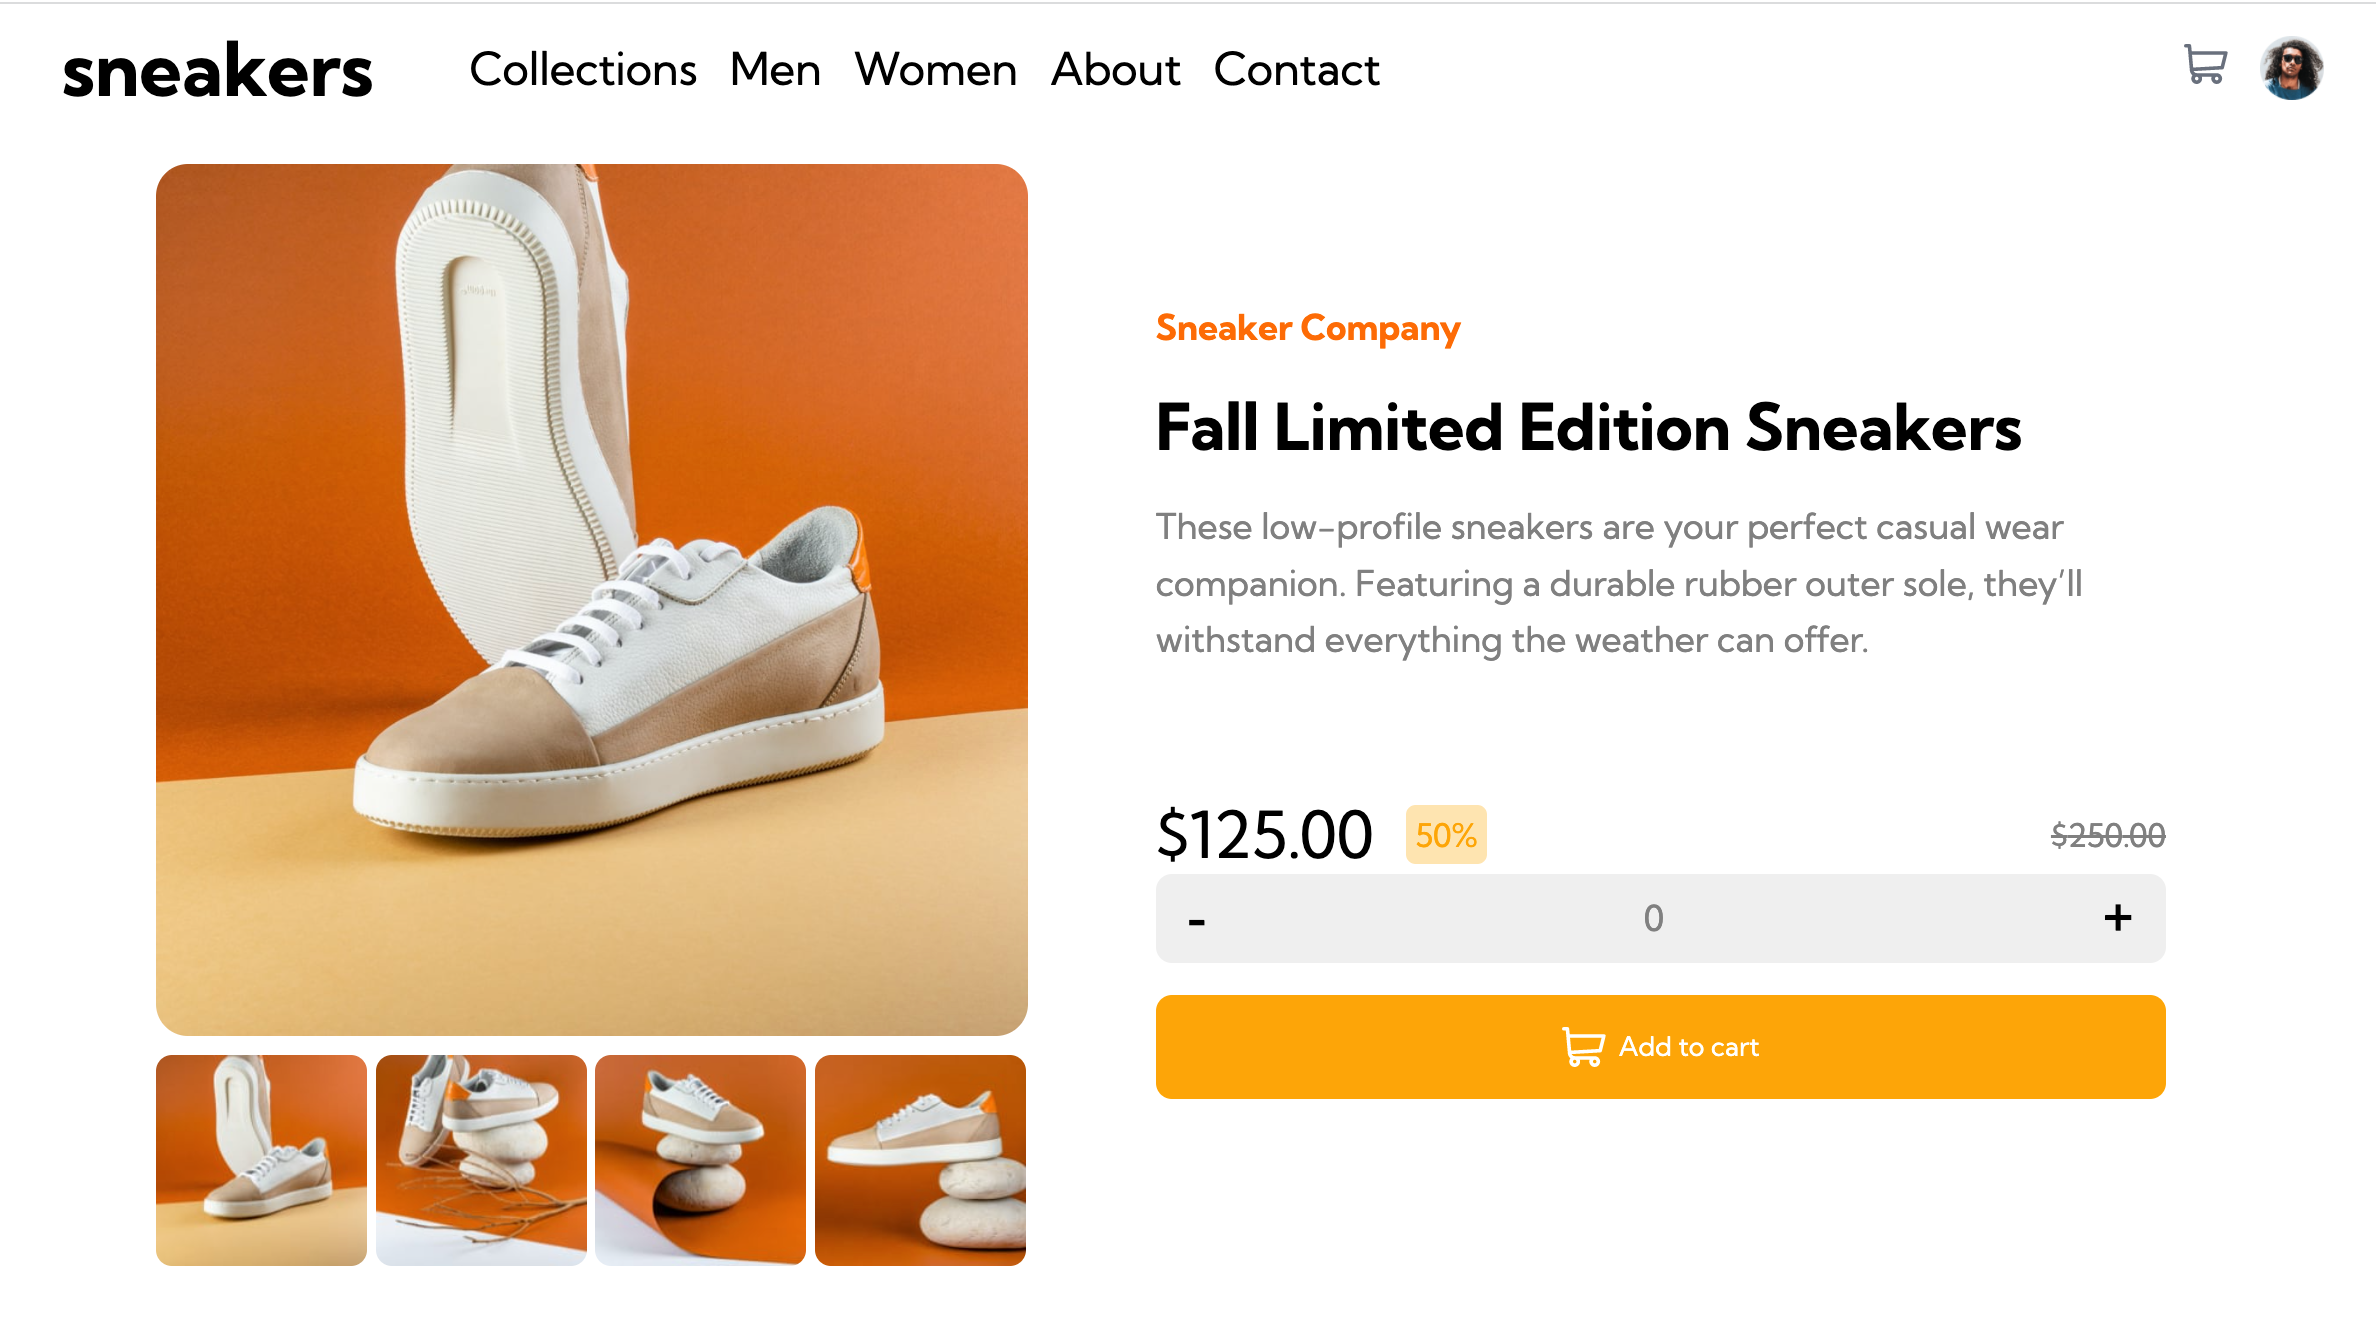Viewport: 2376px width, 1324px height.
Task: Open the About page
Action: pos(1115,70)
